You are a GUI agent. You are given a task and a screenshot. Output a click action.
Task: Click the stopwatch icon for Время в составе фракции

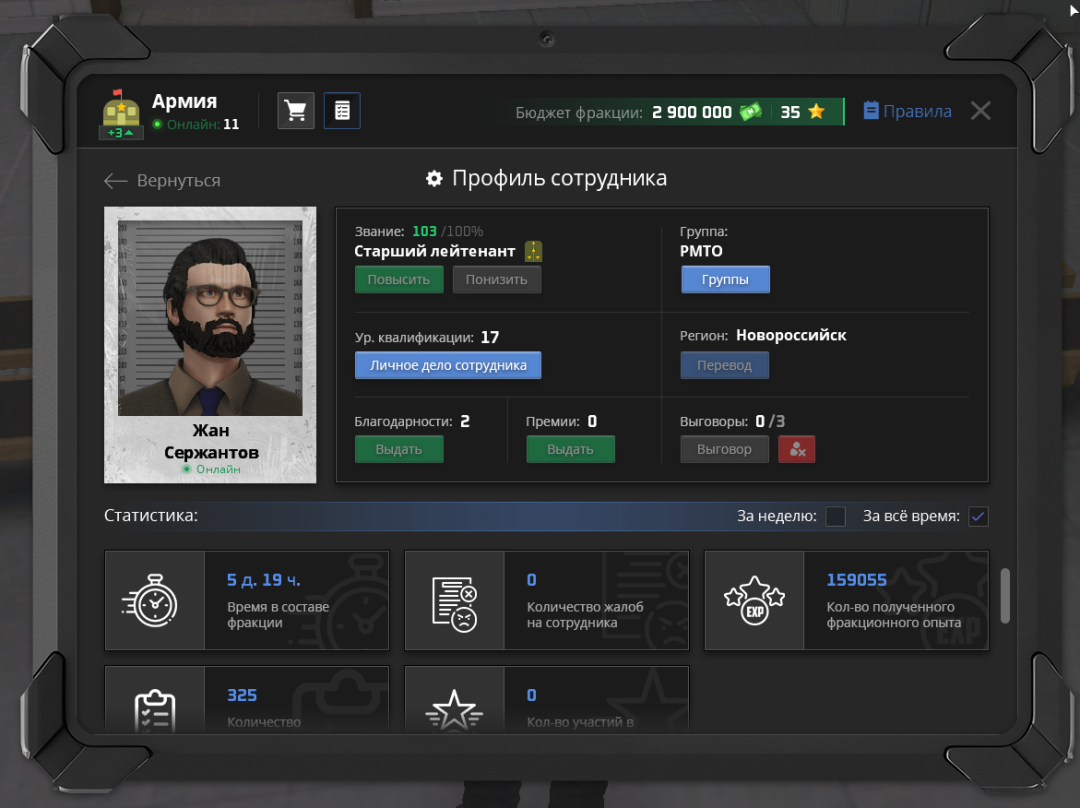[151, 600]
